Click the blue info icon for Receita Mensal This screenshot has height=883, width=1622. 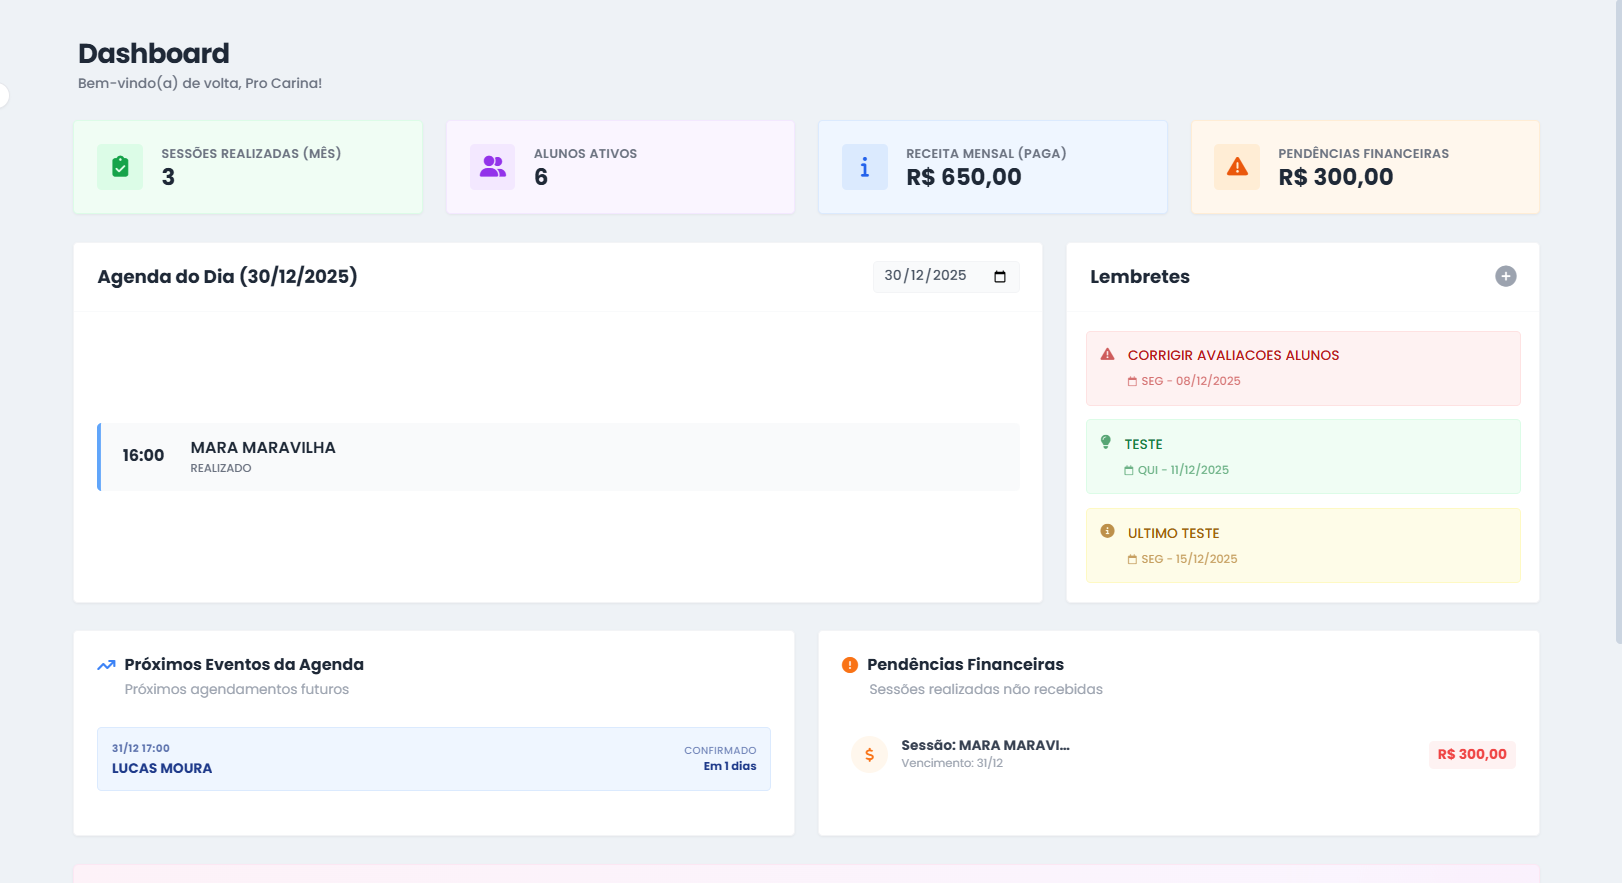coord(865,167)
